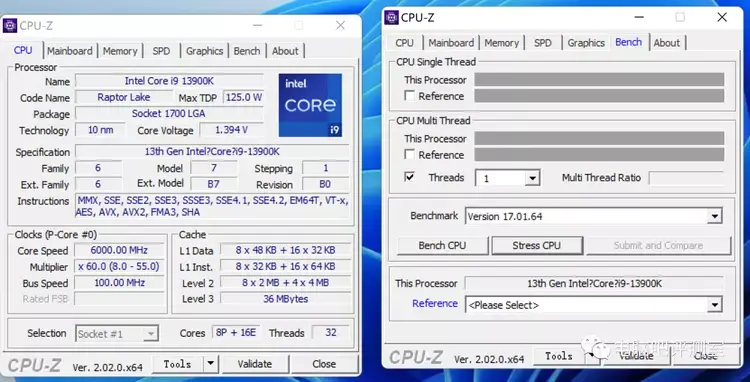
Task: Open Memory tab in right CPU-Z window
Action: point(501,43)
